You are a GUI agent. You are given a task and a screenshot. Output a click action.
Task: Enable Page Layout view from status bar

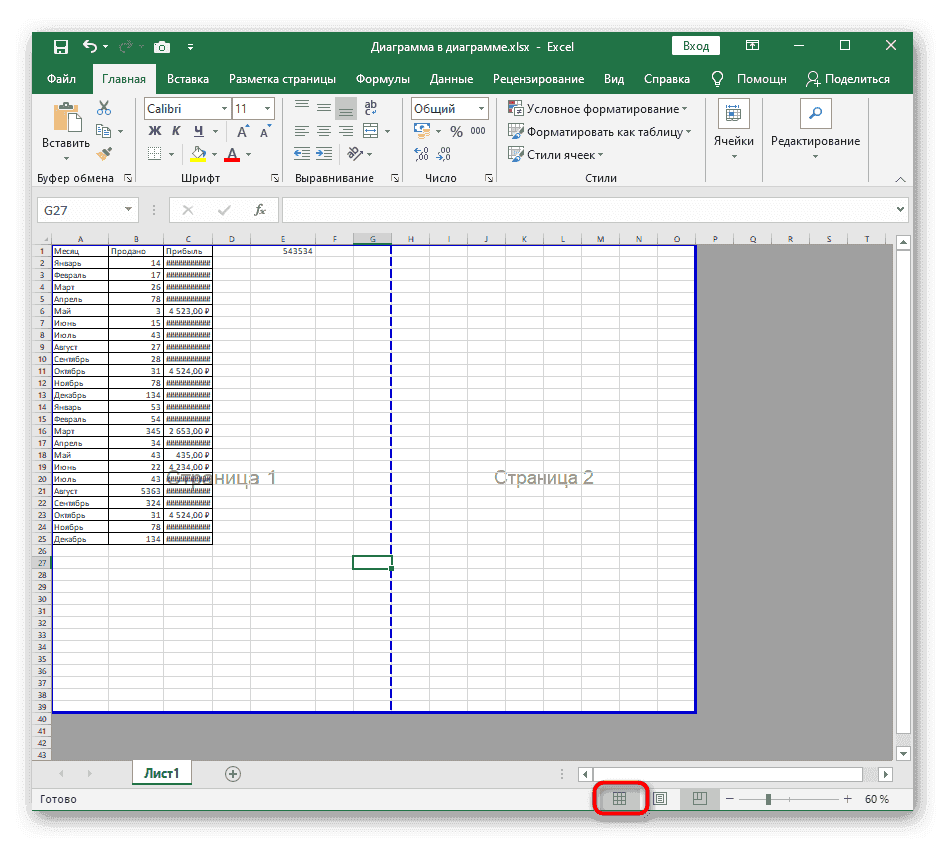click(x=660, y=798)
